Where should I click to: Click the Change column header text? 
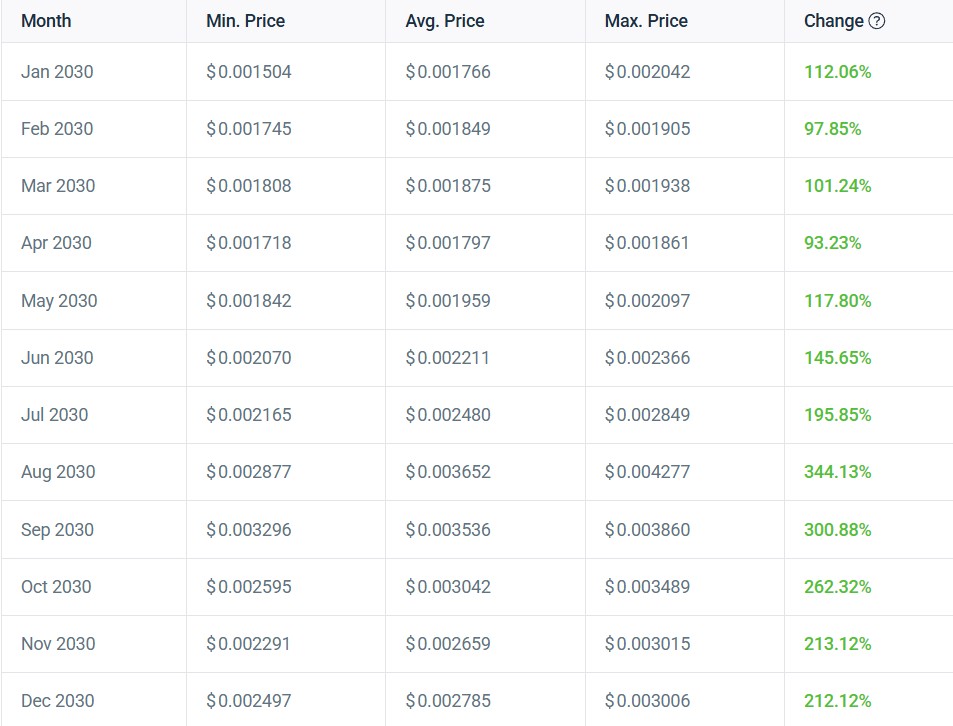pos(833,21)
